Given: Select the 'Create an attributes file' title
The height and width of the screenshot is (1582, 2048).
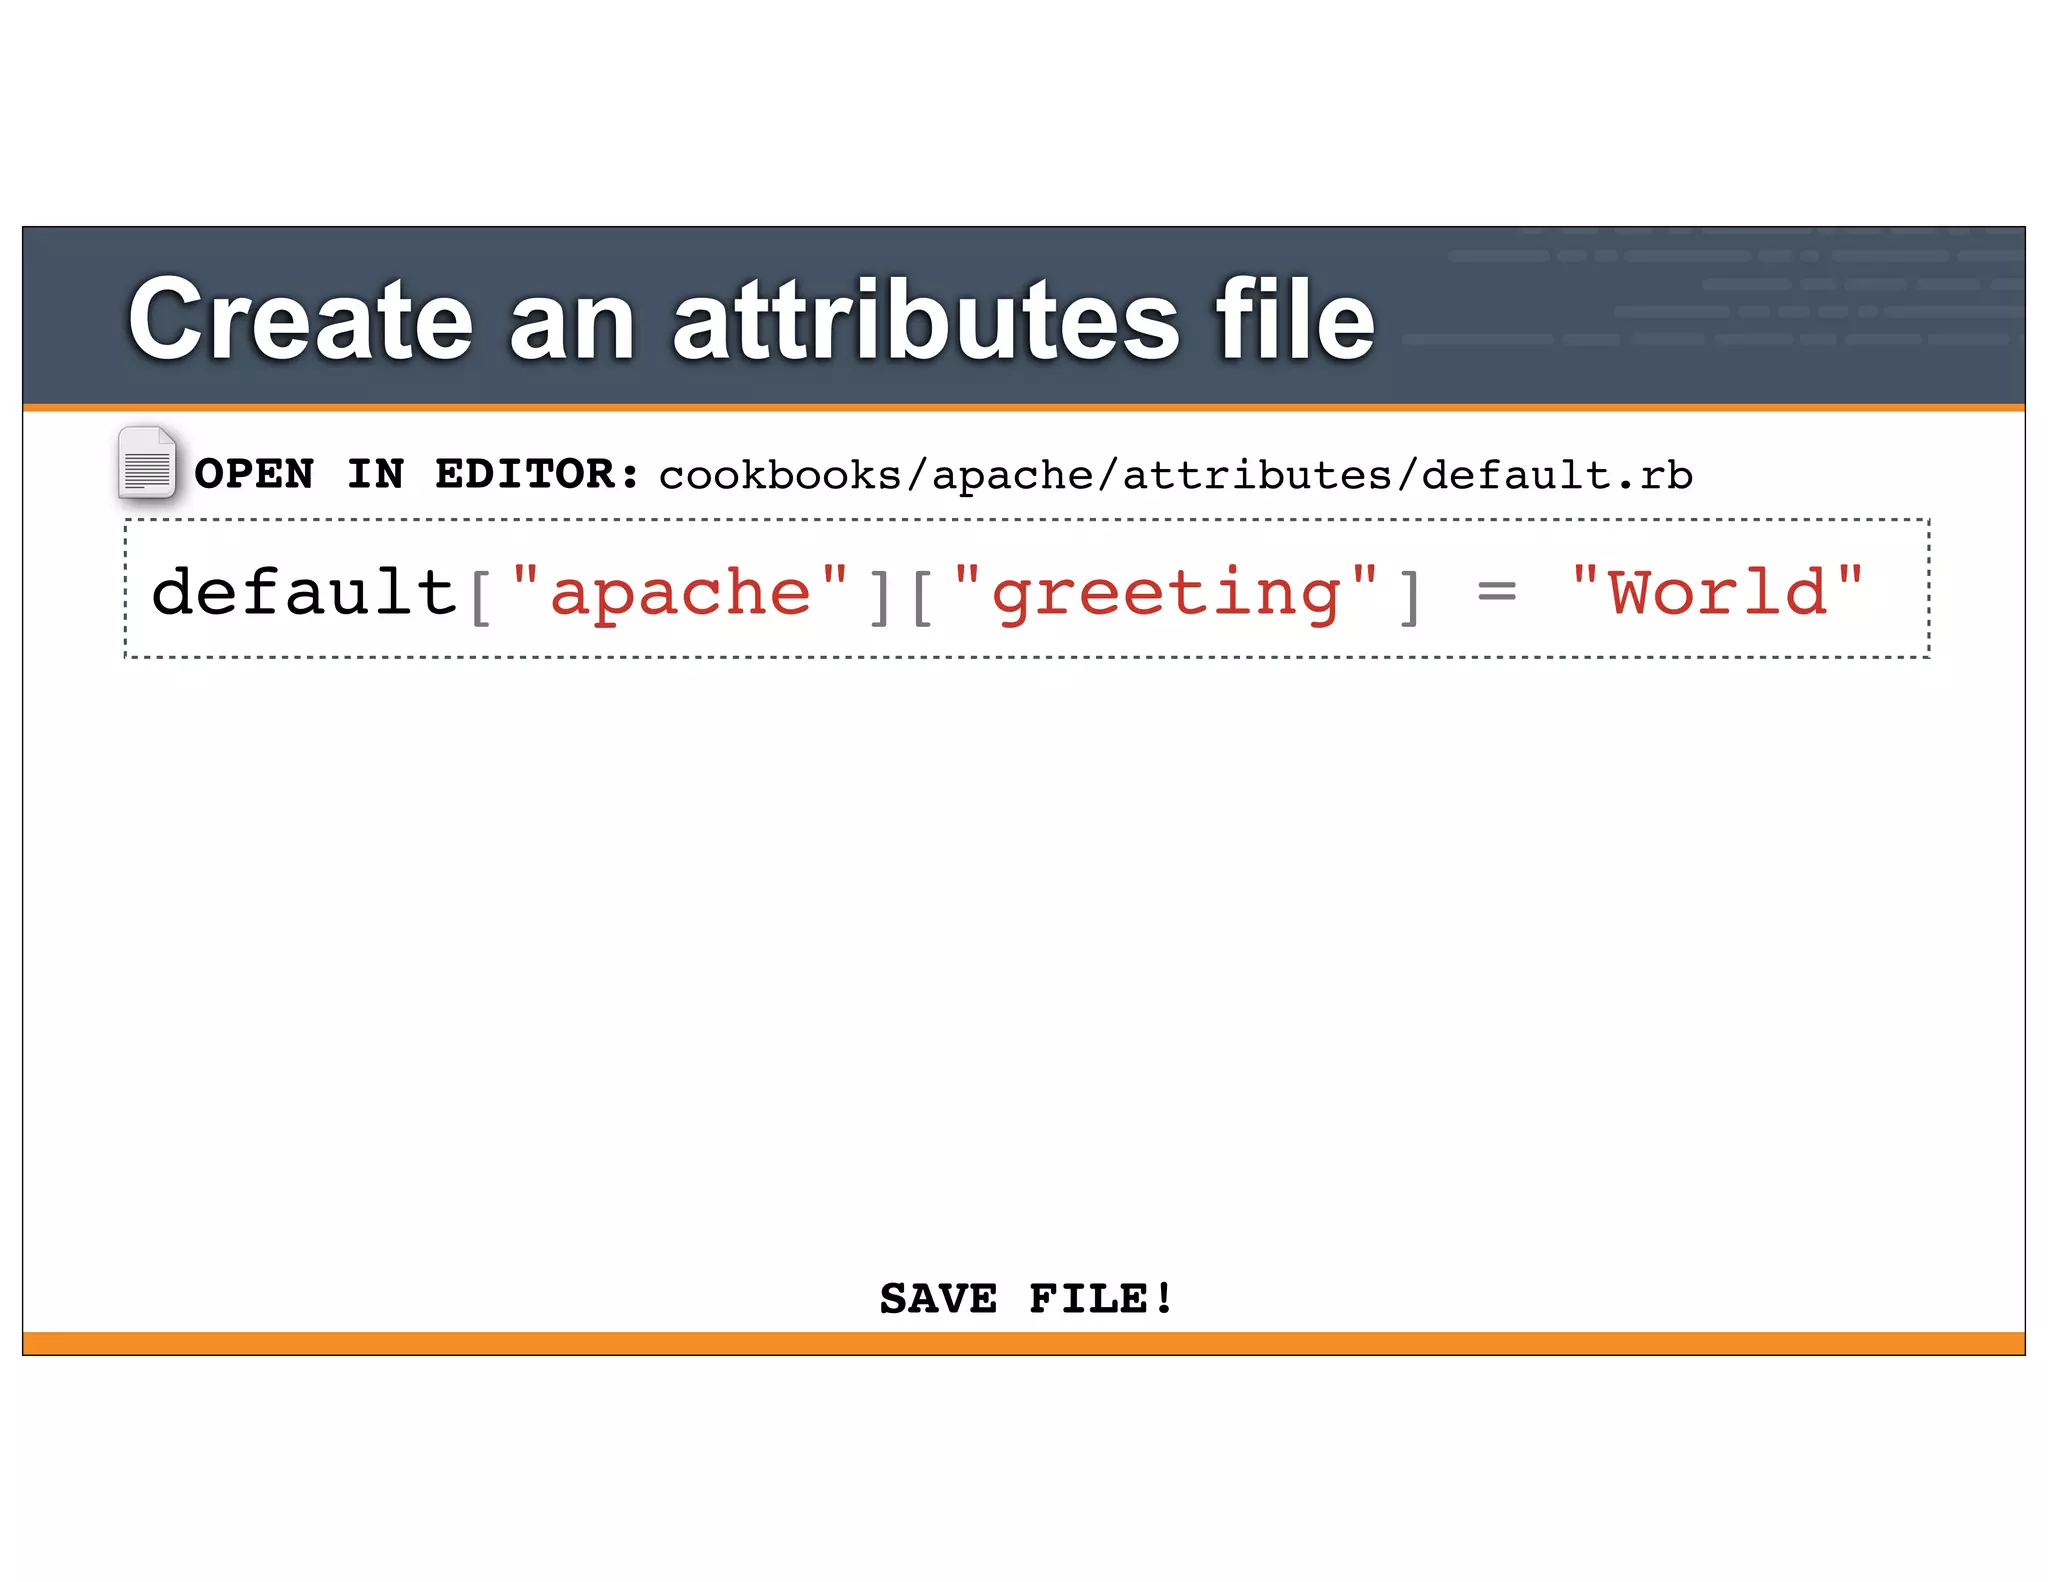Looking at the screenshot, I should 752,319.
